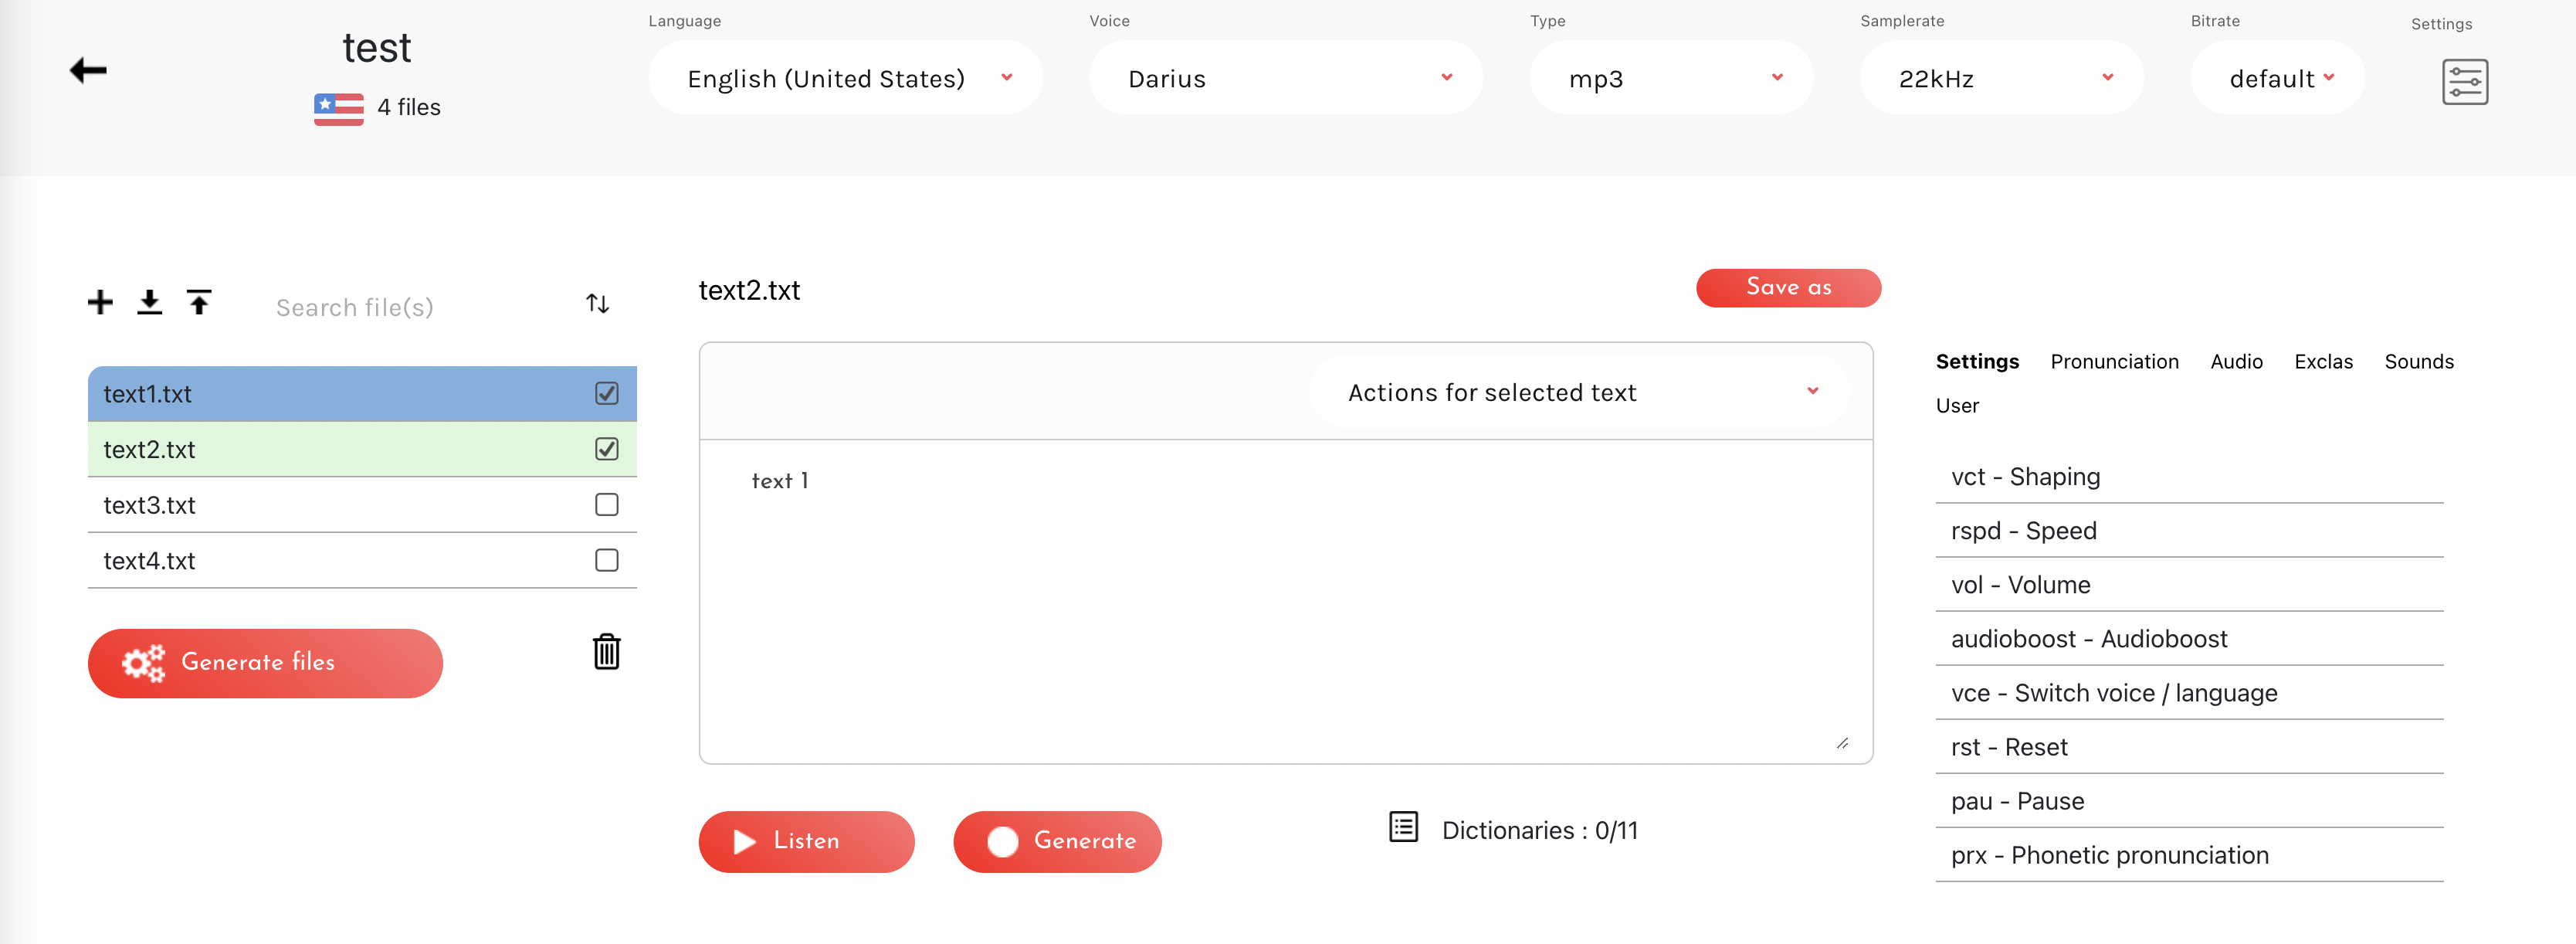The width and height of the screenshot is (2576, 944).
Task: Check the text4.txt checkbox
Action: pyautogui.click(x=606, y=560)
